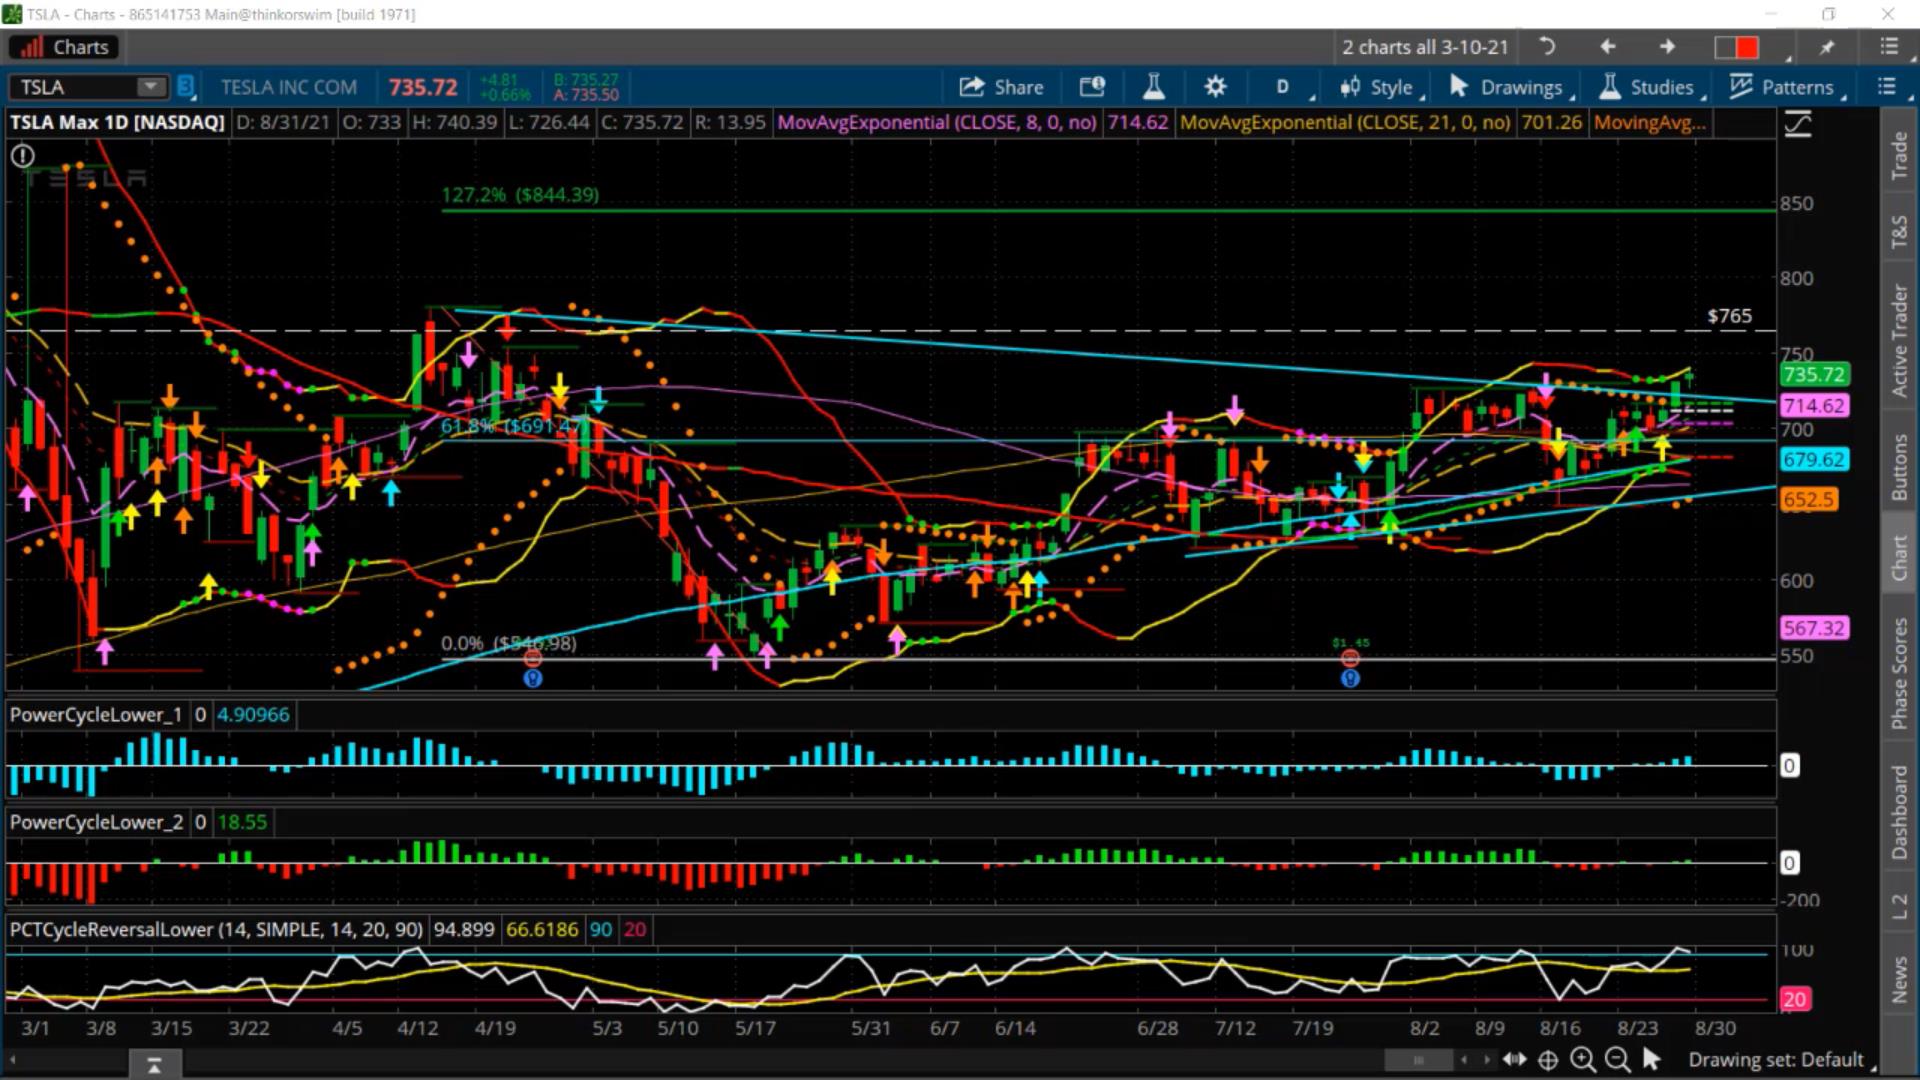Screen dimensions: 1920x1080
Task: Click the light bulb marker near 7/19
Action: pyautogui.click(x=1350, y=679)
